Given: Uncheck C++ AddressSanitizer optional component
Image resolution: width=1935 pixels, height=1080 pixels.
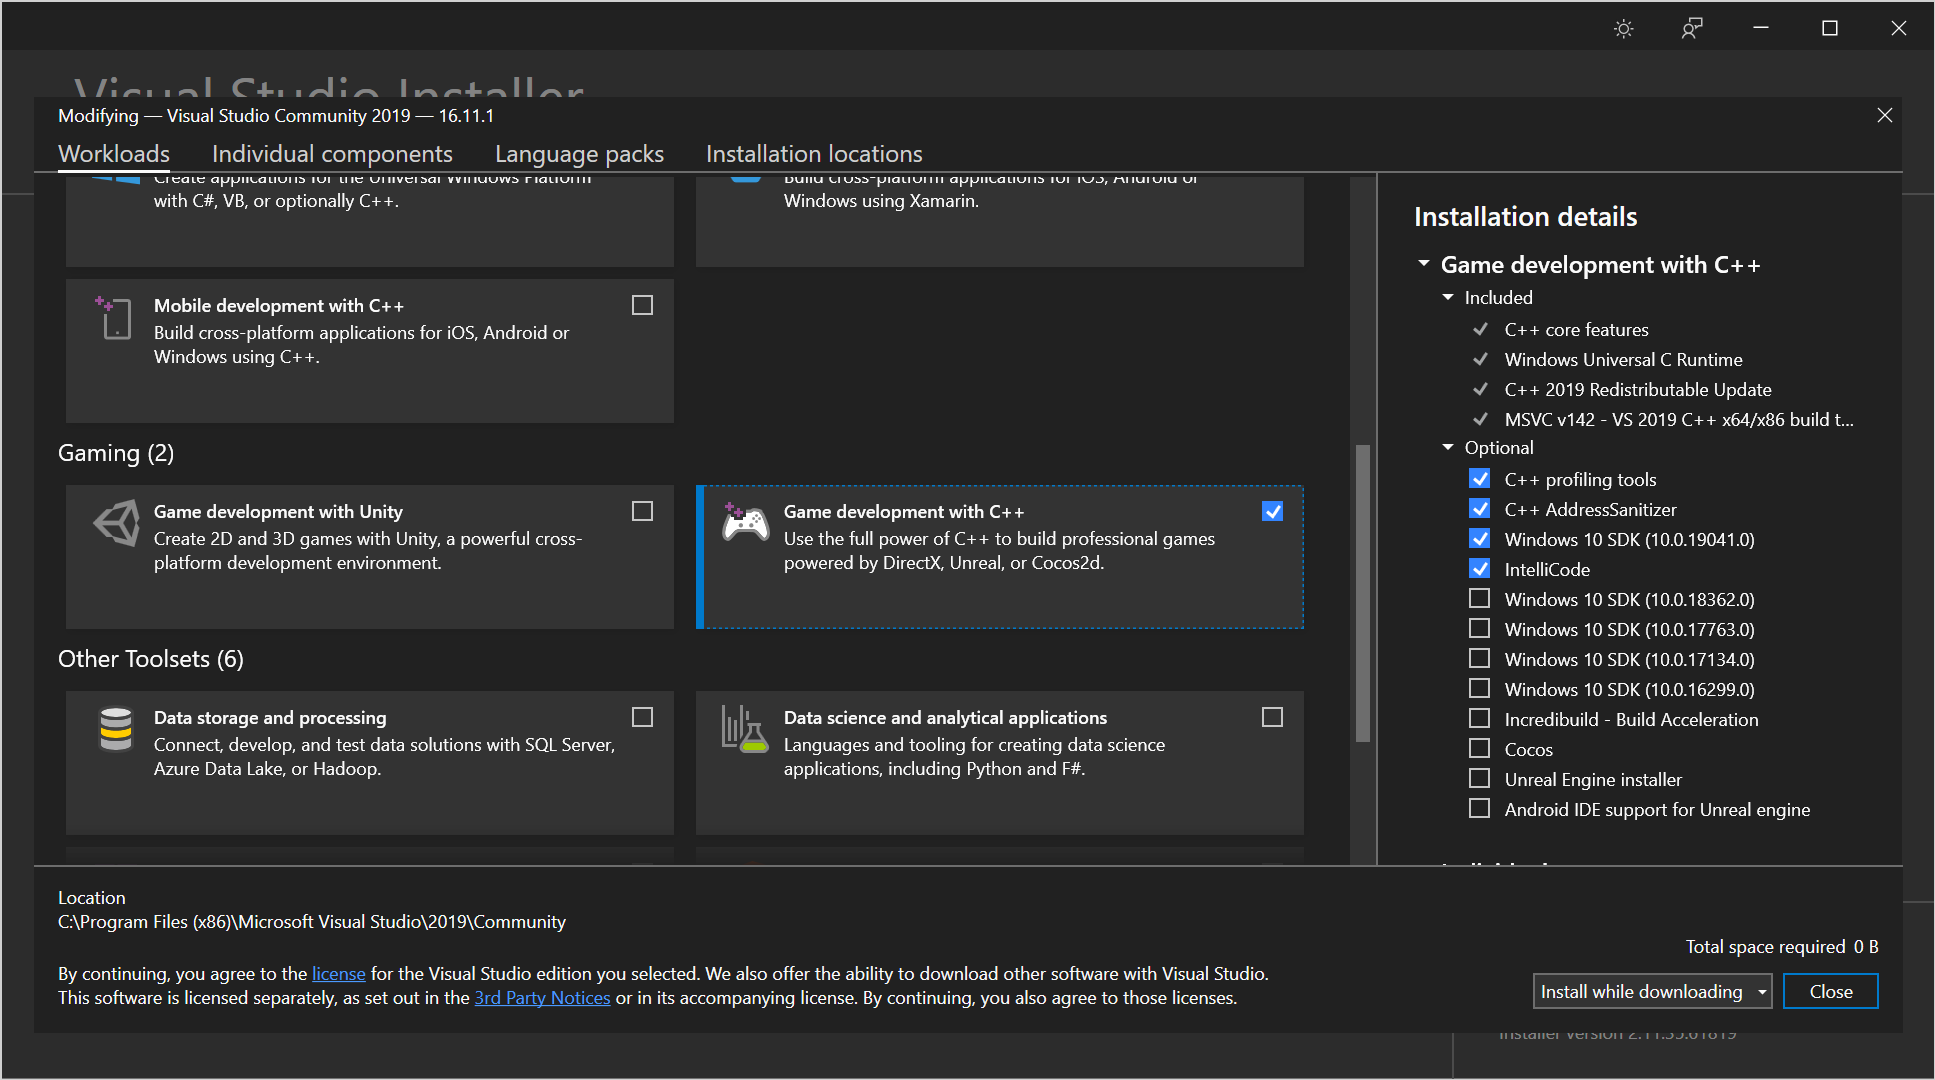Looking at the screenshot, I should tap(1479, 509).
